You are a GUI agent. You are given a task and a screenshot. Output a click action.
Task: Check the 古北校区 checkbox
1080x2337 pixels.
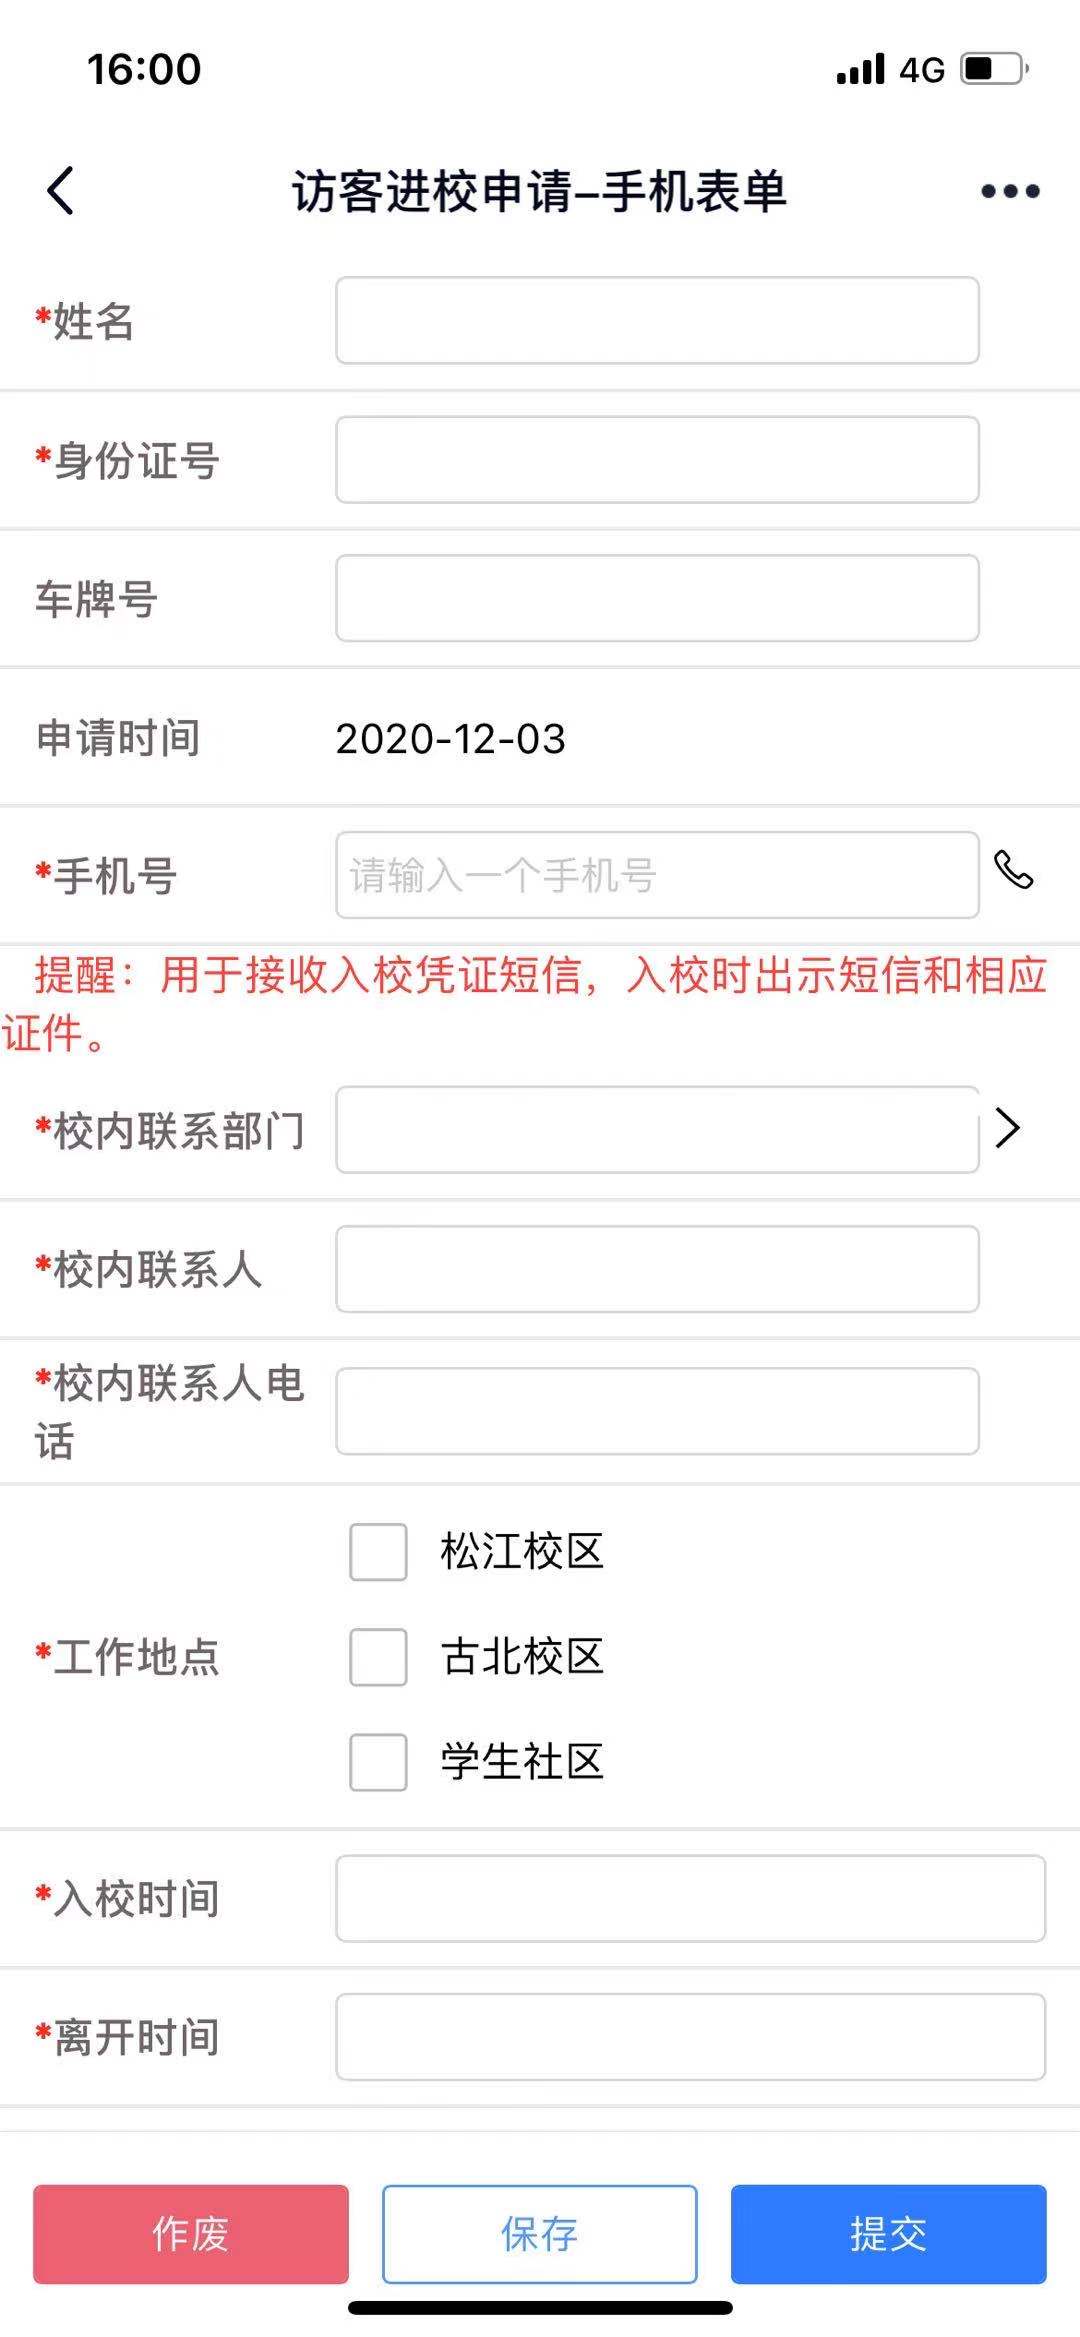coord(378,1657)
